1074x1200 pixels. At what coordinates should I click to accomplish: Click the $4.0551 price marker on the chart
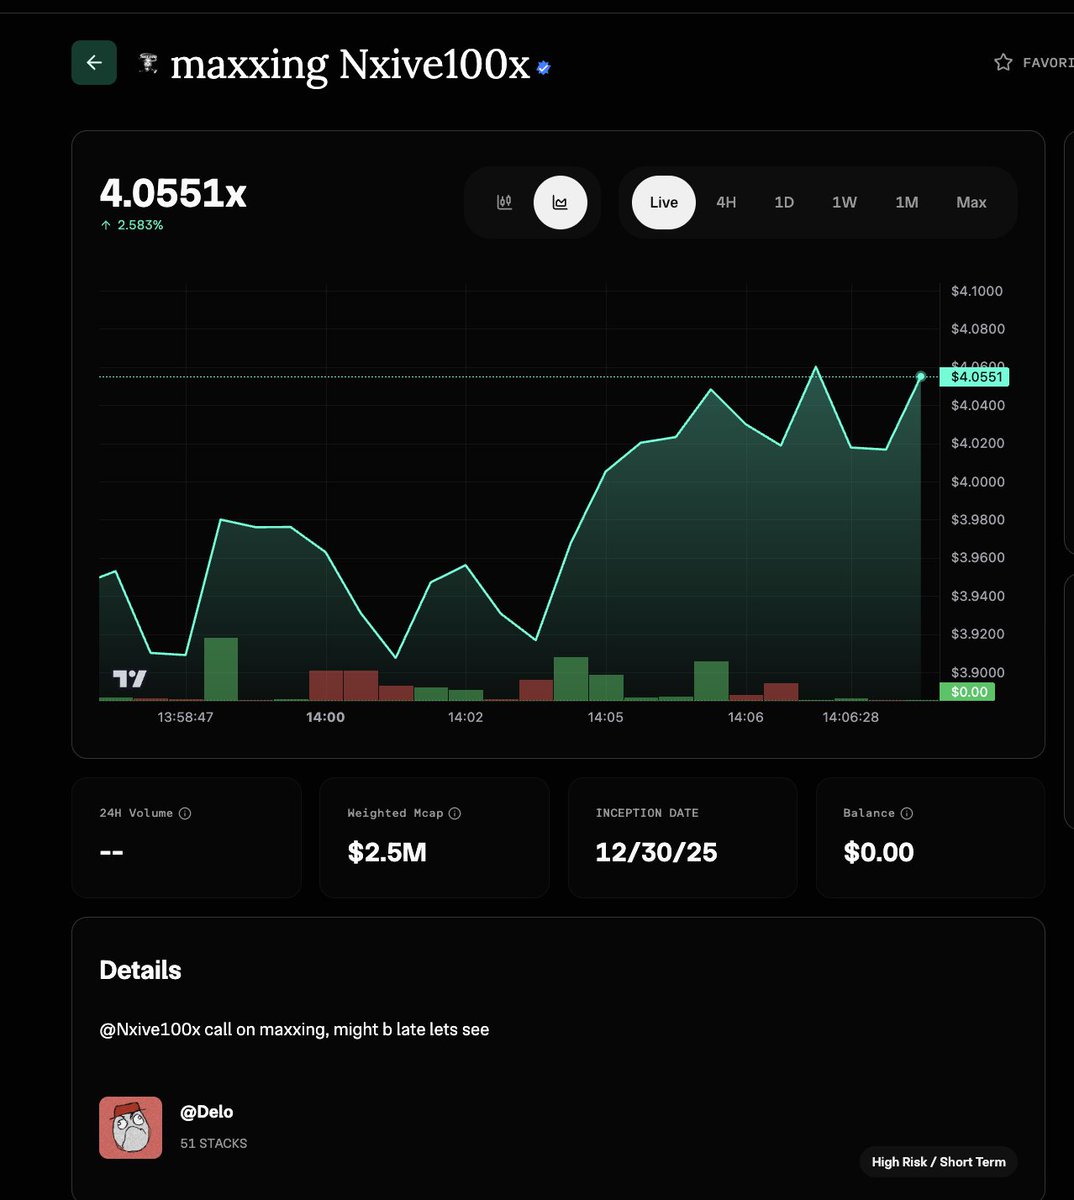click(975, 376)
